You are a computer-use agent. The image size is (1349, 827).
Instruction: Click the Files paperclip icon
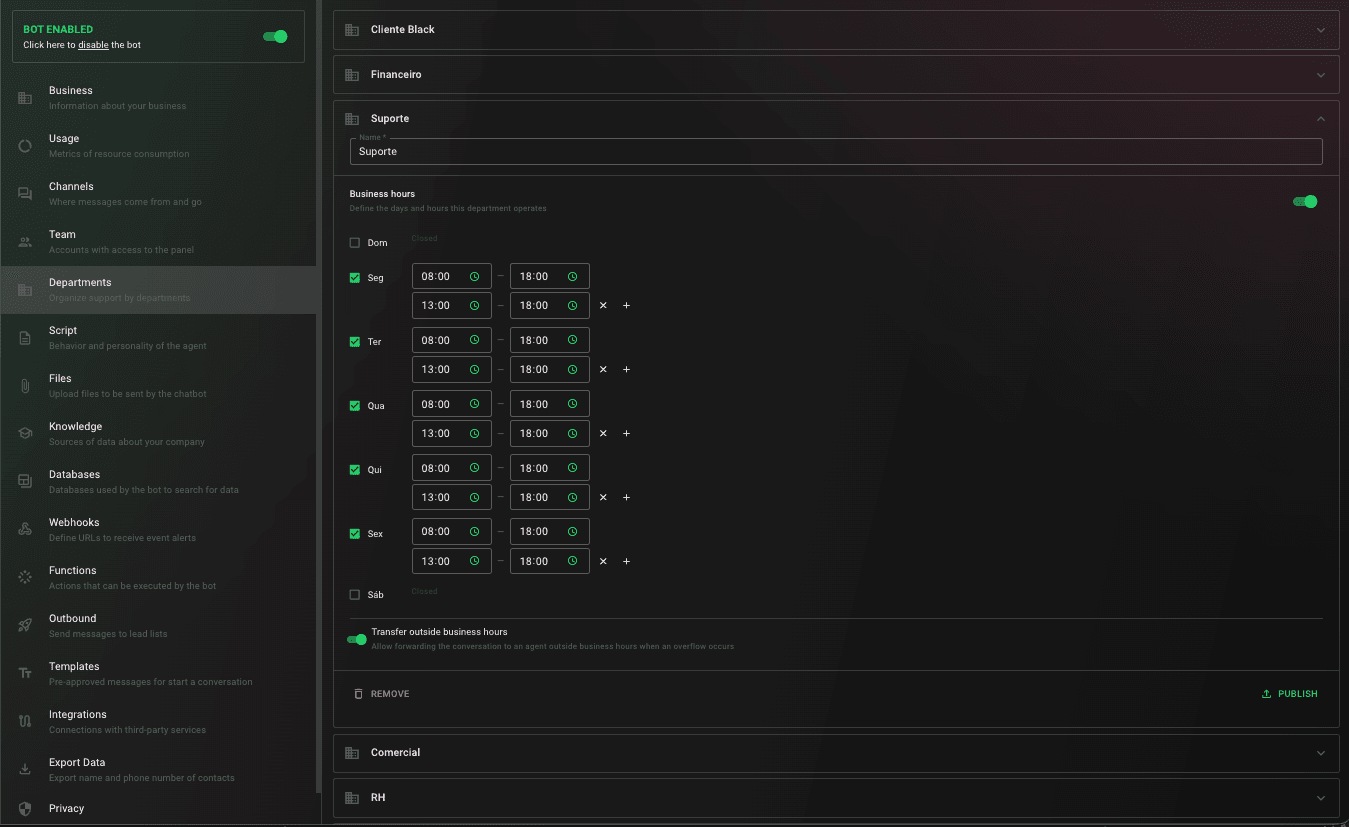pos(25,385)
